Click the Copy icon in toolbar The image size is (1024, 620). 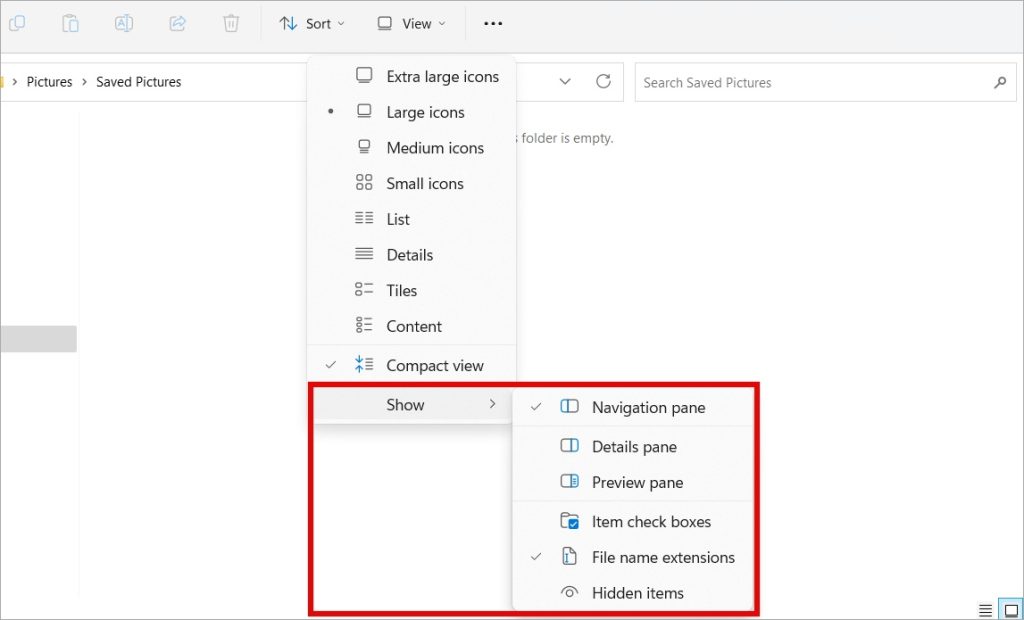[17, 23]
